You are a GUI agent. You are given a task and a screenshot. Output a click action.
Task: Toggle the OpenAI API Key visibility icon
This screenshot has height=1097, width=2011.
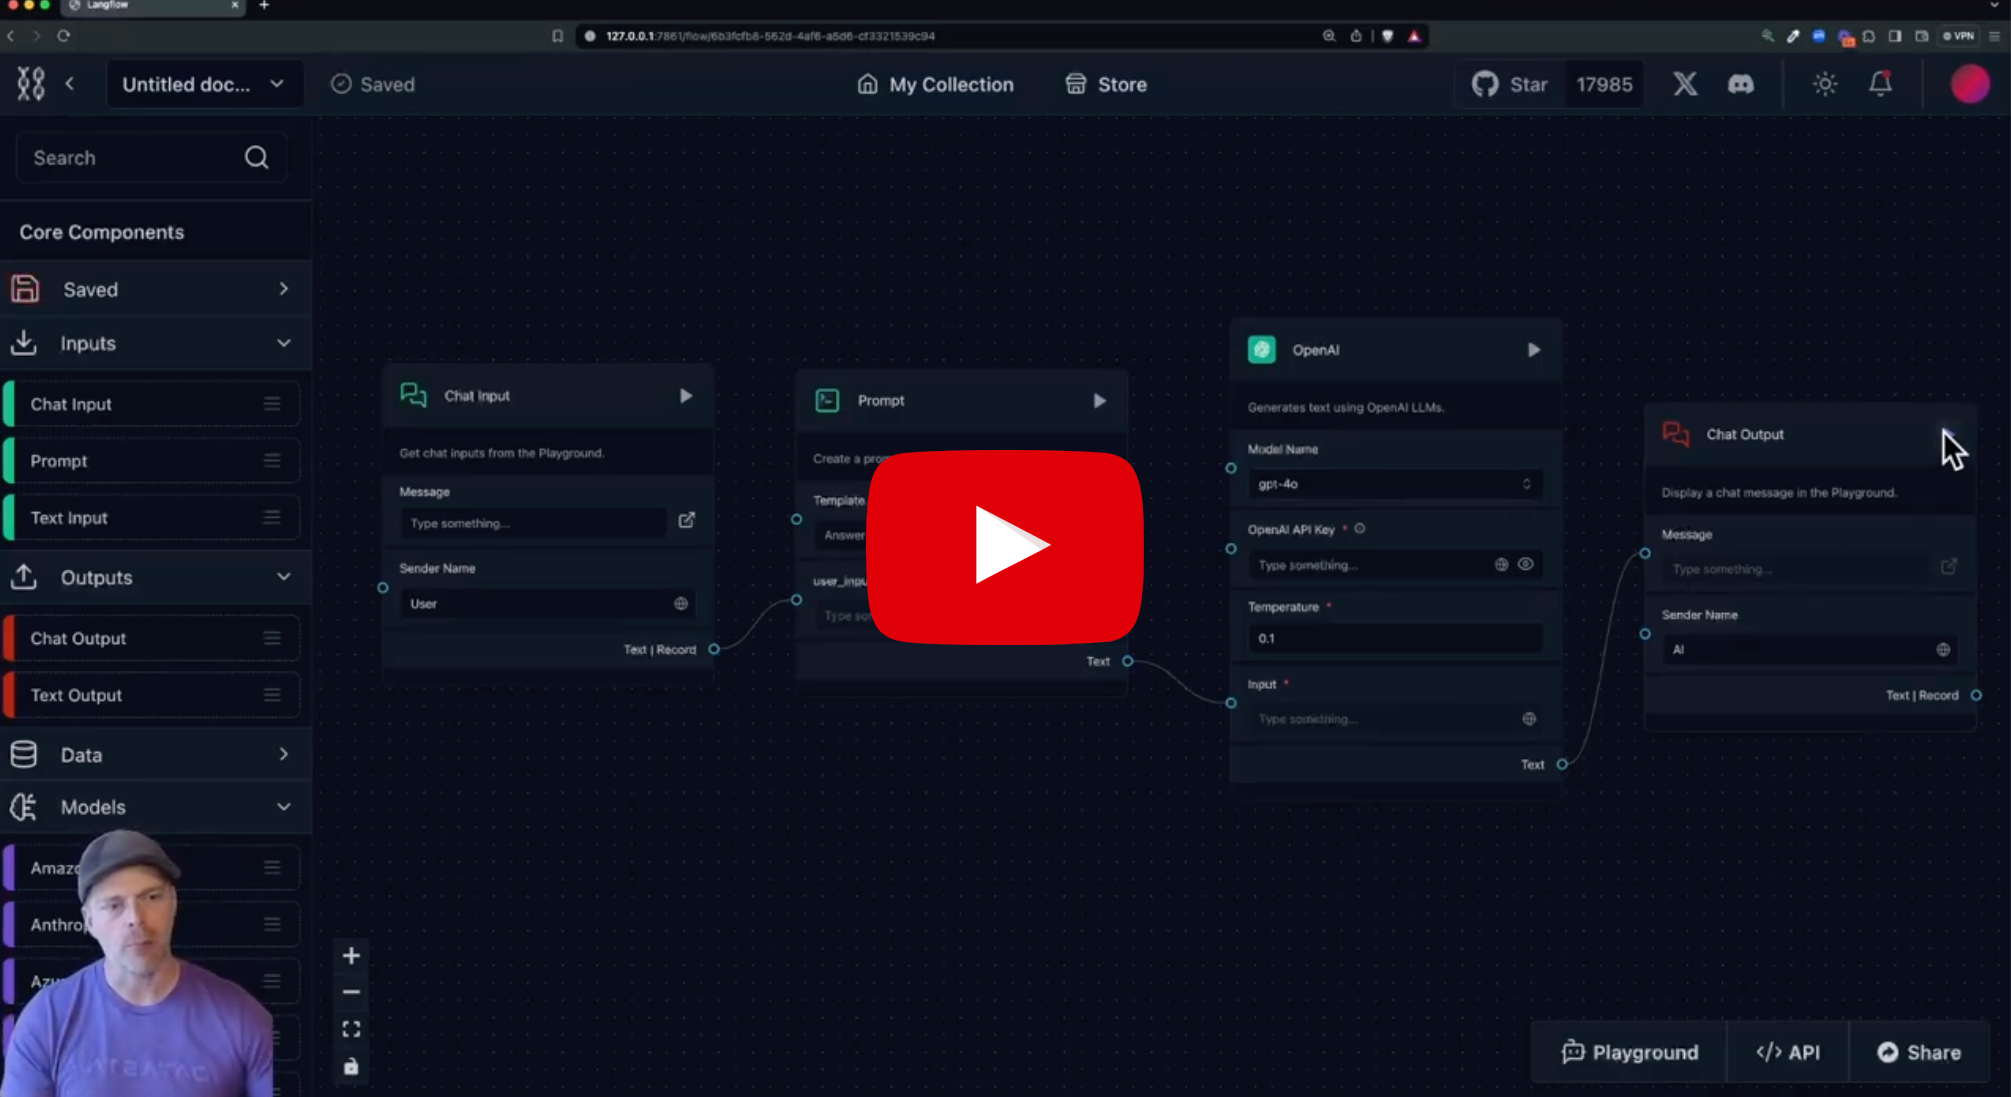[x=1526, y=563]
